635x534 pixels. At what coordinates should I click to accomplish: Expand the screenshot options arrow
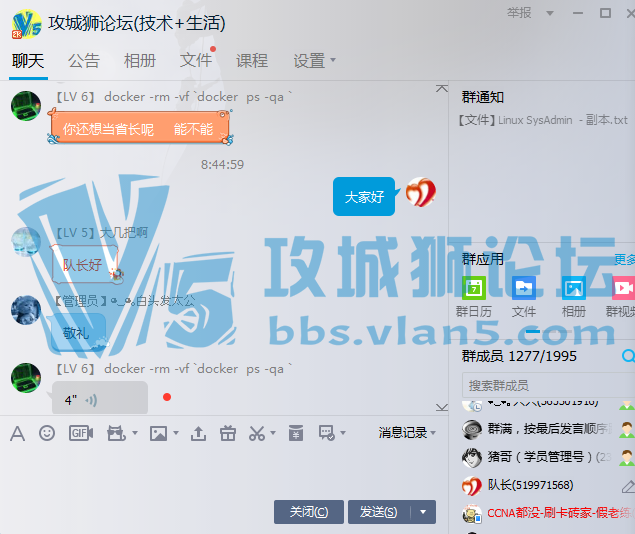coord(273,433)
